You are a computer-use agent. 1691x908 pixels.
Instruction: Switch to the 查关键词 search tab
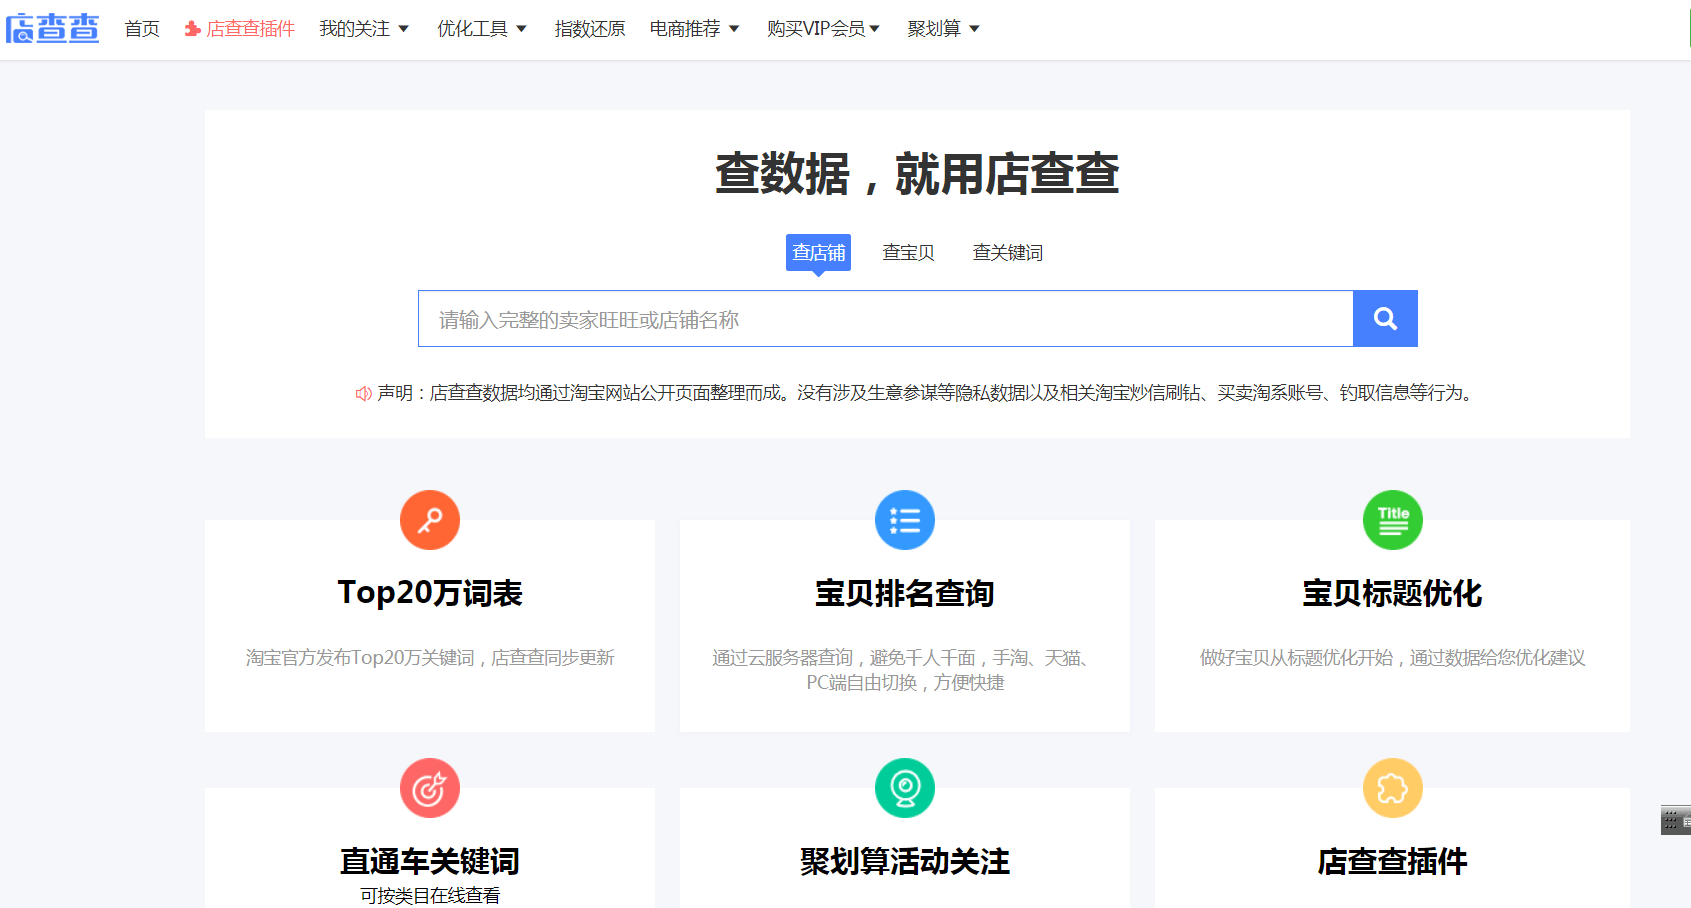click(1008, 253)
